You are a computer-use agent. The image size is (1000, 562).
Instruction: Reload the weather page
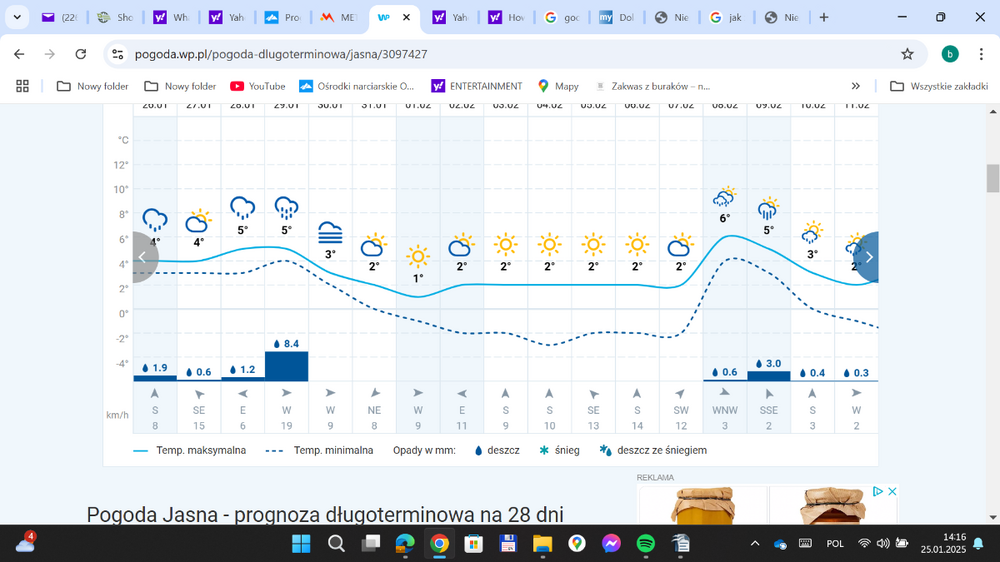pos(79,54)
